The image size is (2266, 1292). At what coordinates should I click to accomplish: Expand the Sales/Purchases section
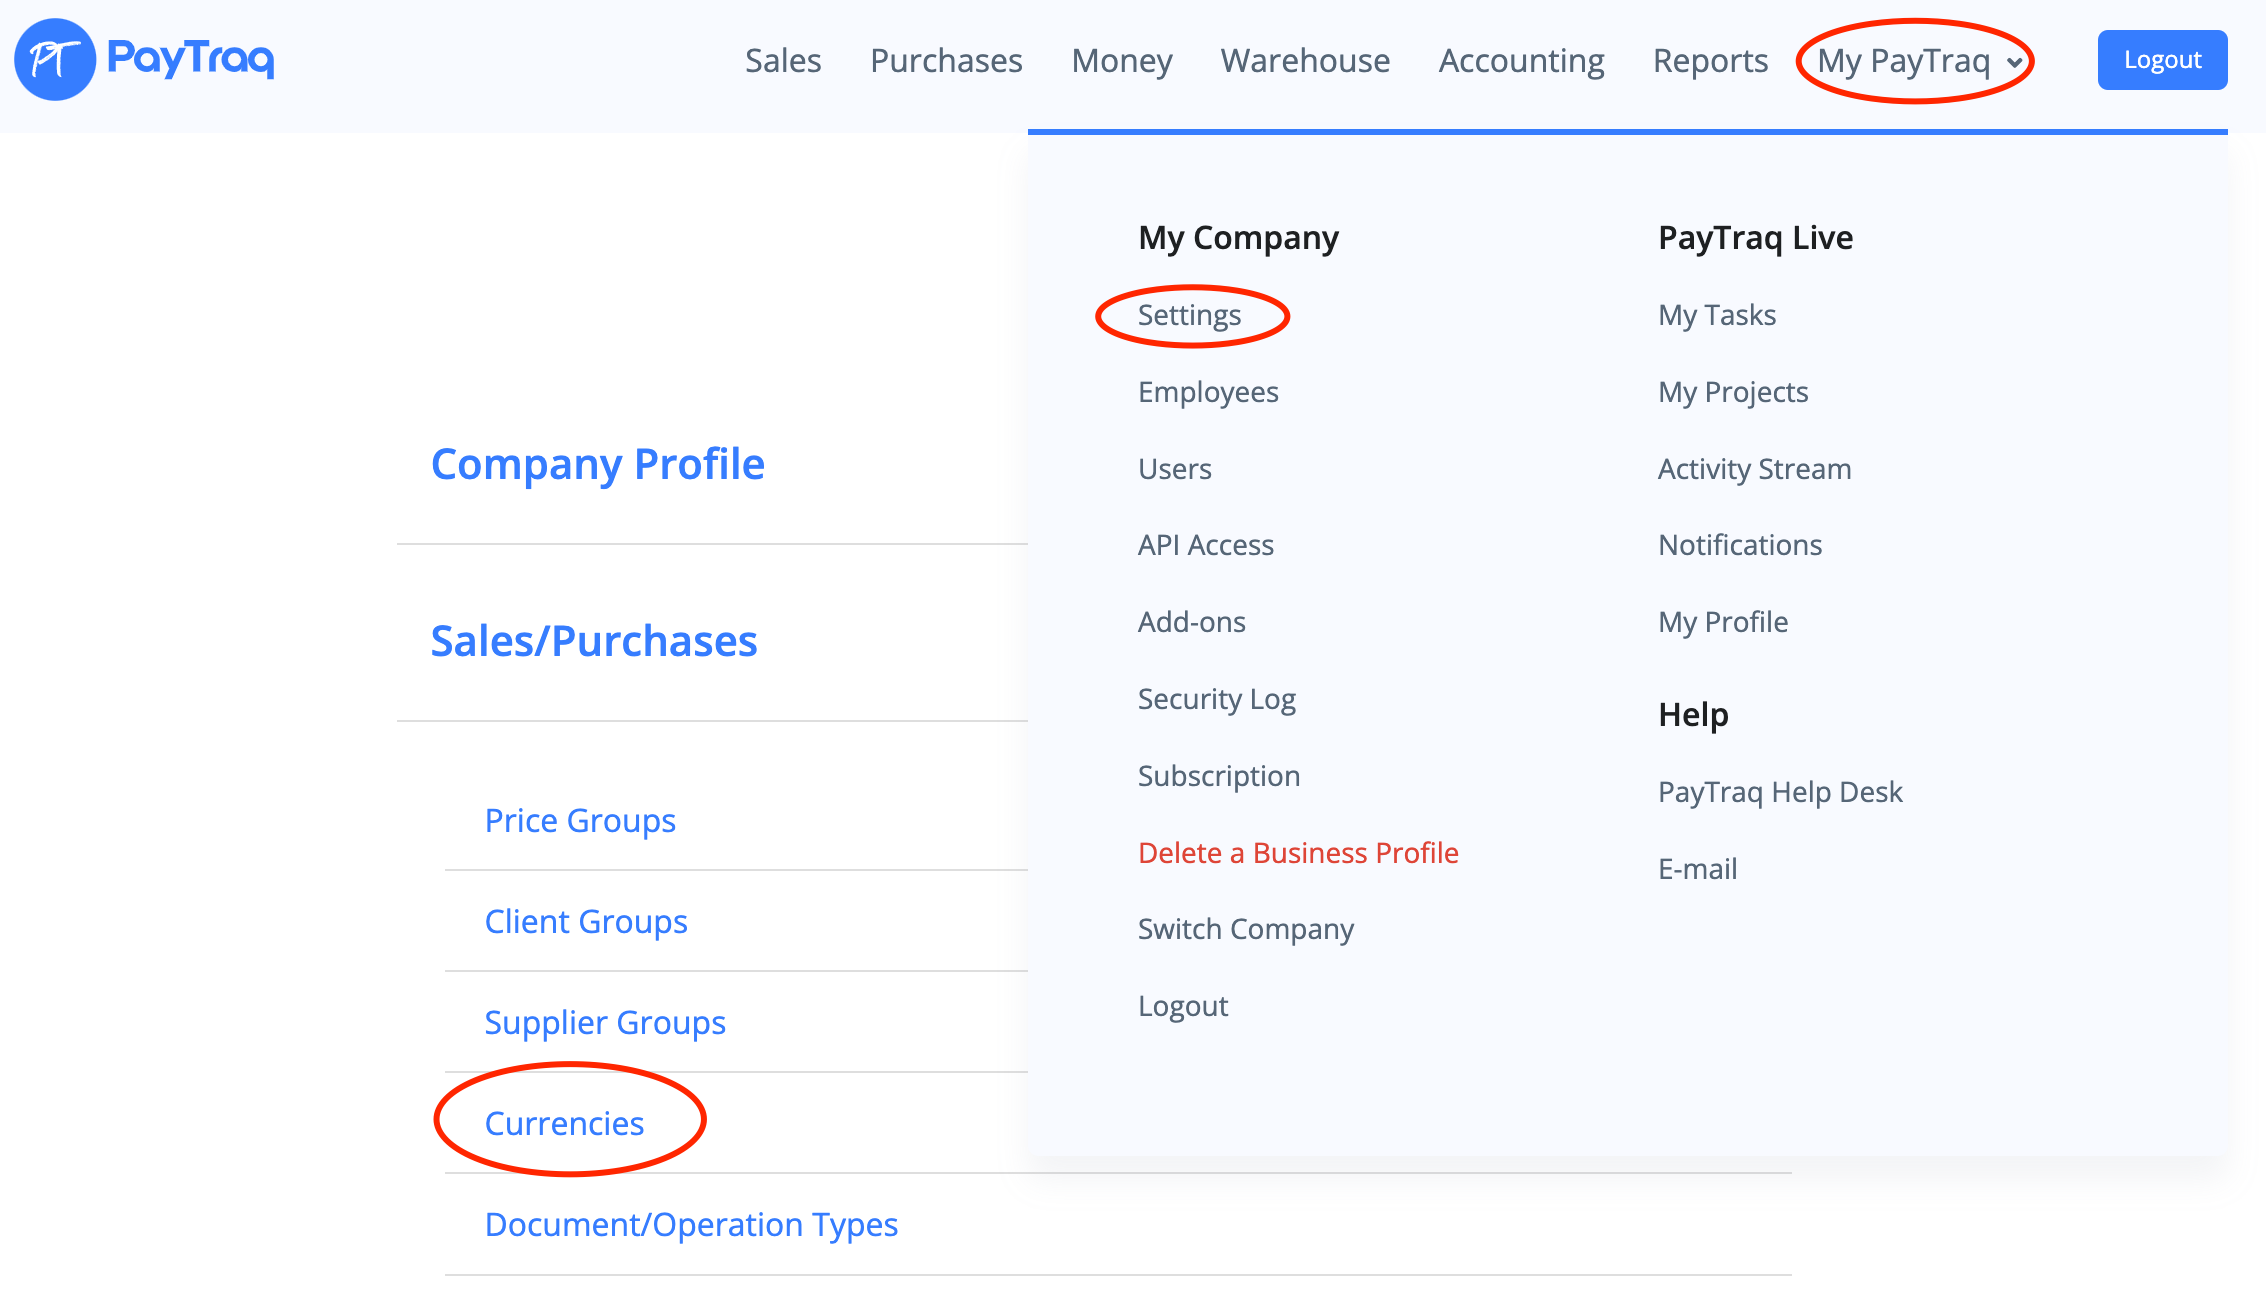click(x=593, y=641)
